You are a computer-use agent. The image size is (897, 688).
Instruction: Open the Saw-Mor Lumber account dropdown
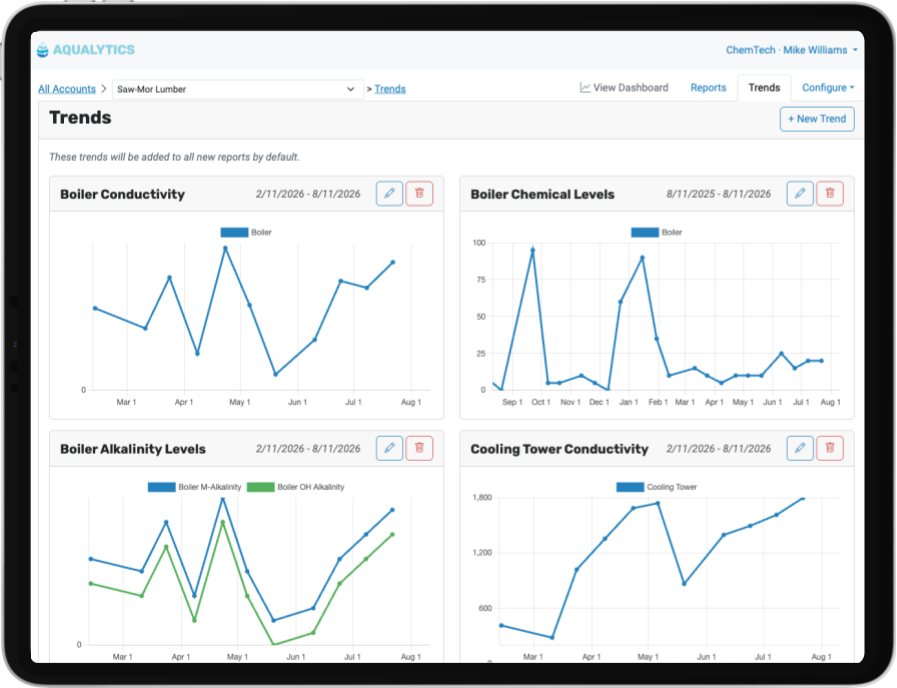(237, 89)
